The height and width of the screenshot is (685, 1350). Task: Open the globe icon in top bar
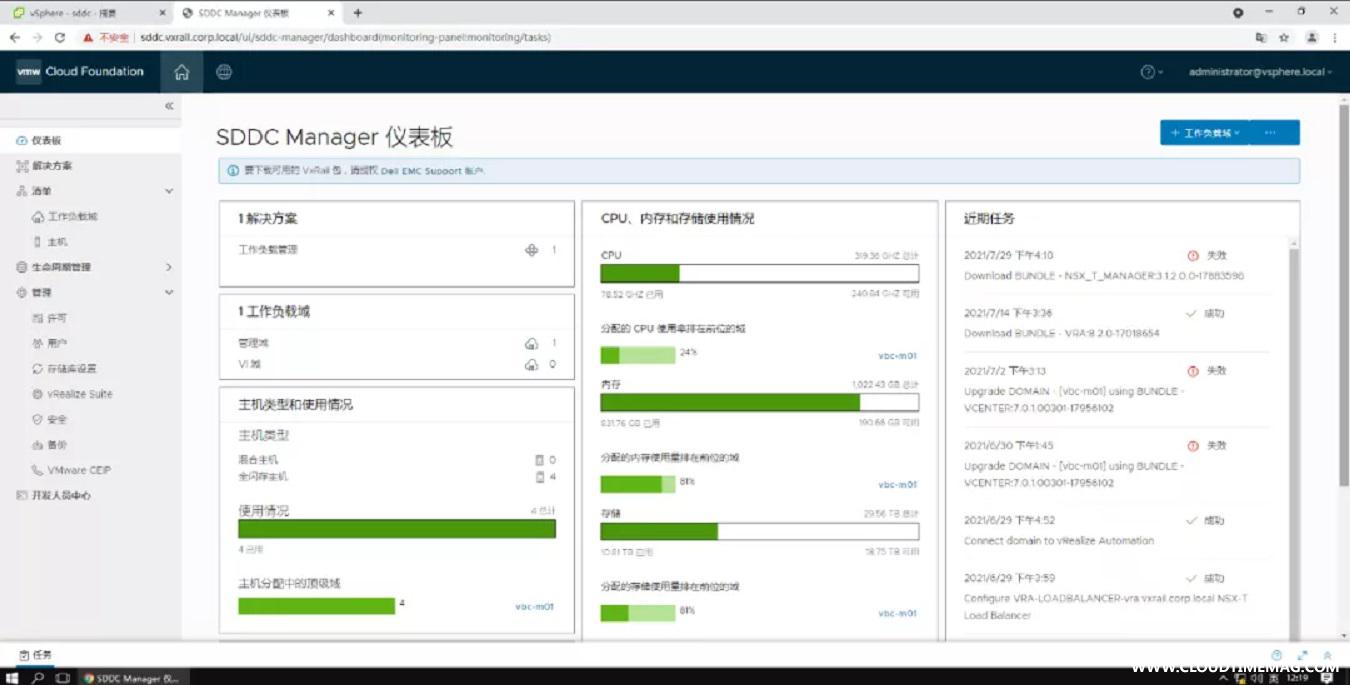pyautogui.click(x=224, y=72)
